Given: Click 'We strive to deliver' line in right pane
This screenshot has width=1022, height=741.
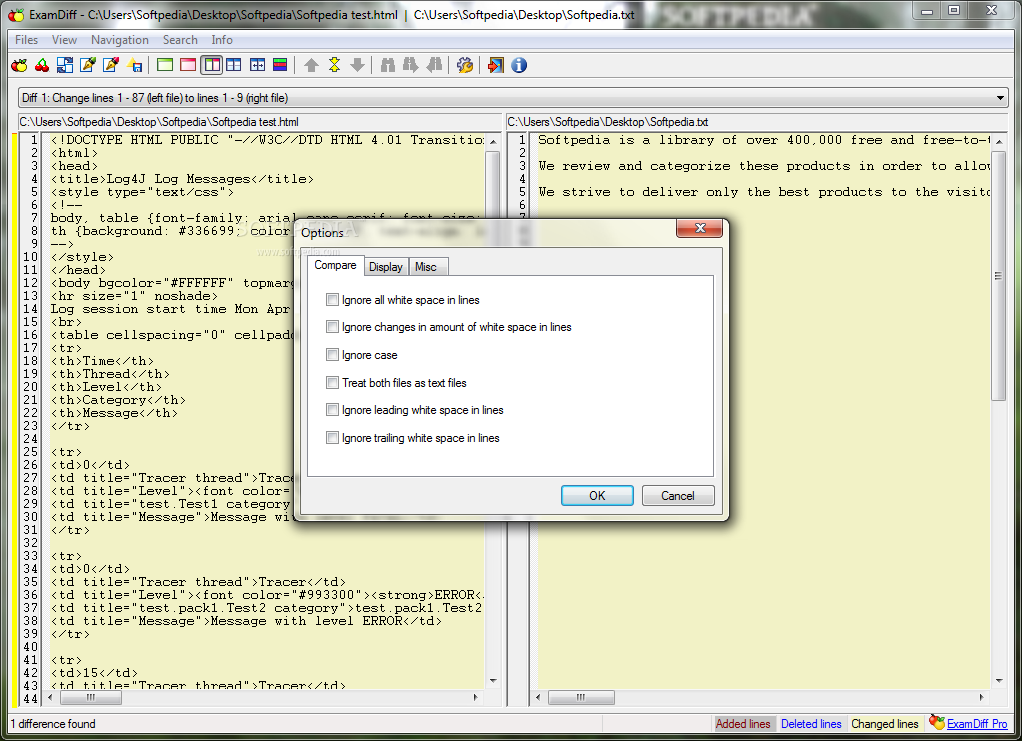Looking at the screenshot, I should point(764,192).
